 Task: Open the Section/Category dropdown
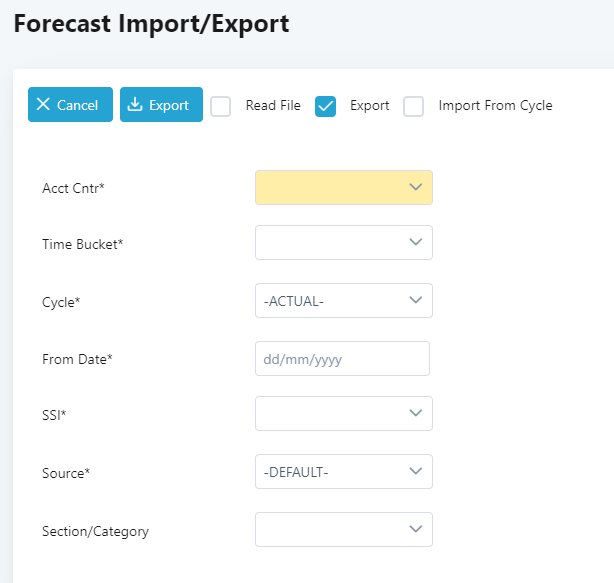pyautogui.click(x=343, y=530)
